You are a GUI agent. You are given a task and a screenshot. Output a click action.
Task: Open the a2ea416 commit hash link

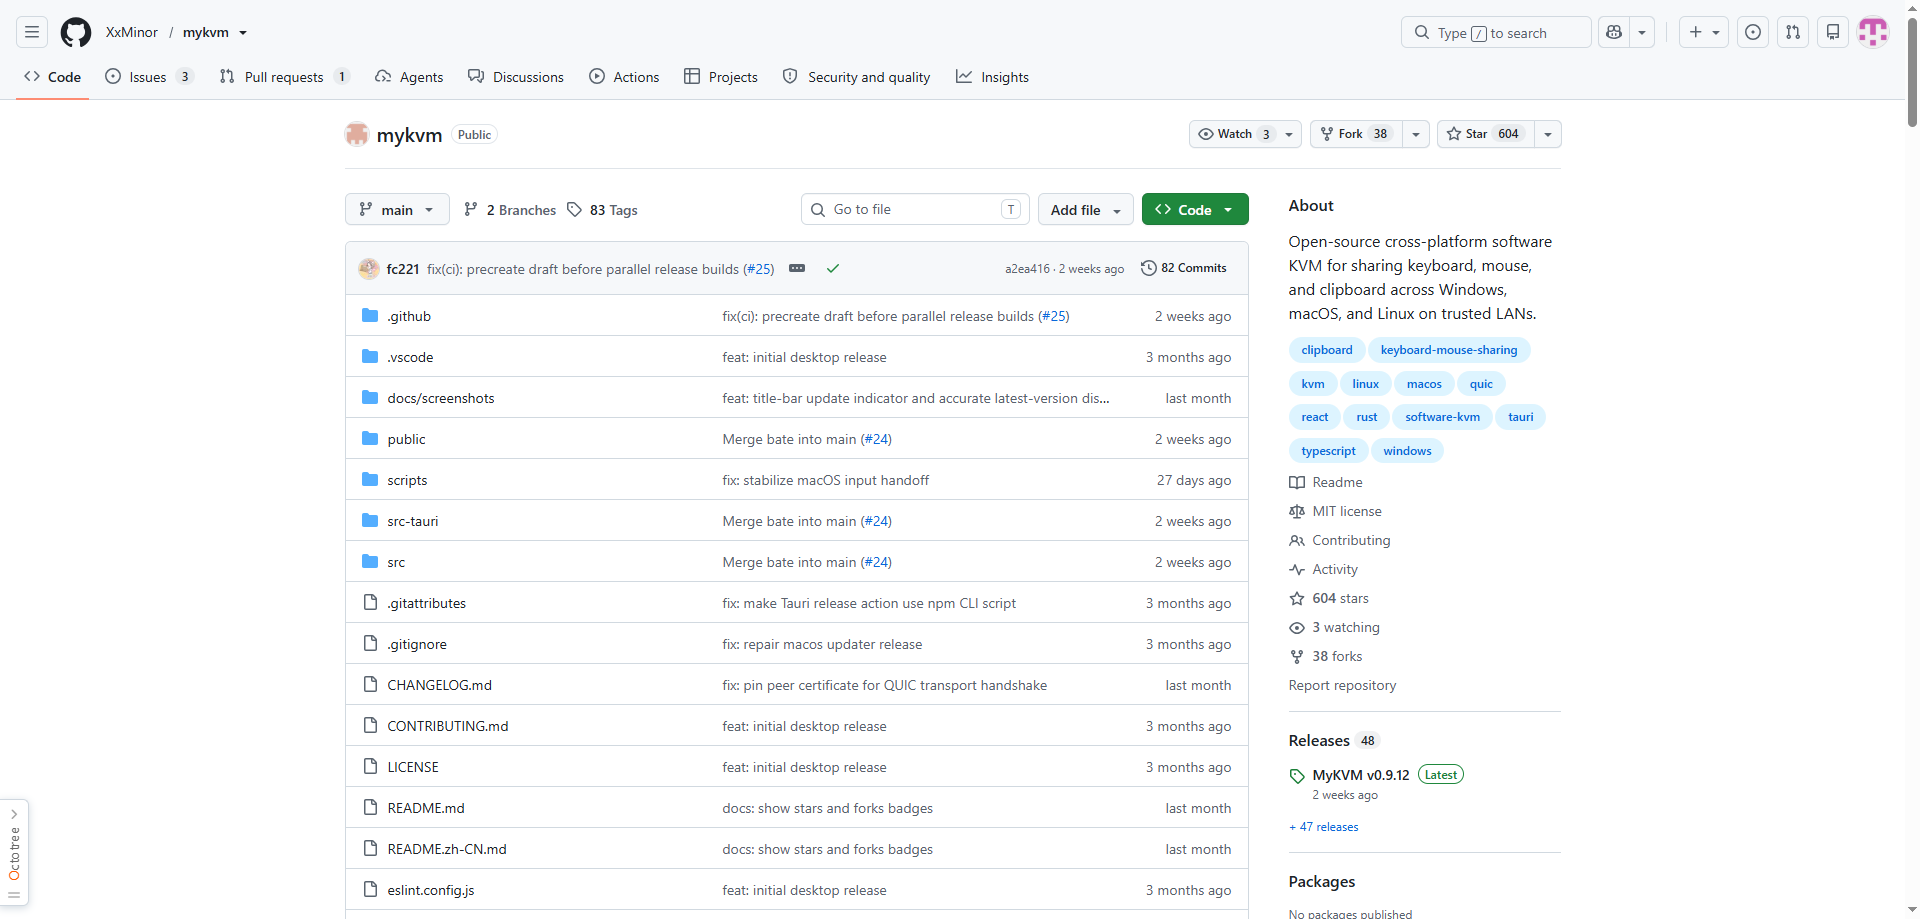click(1027, 268)
